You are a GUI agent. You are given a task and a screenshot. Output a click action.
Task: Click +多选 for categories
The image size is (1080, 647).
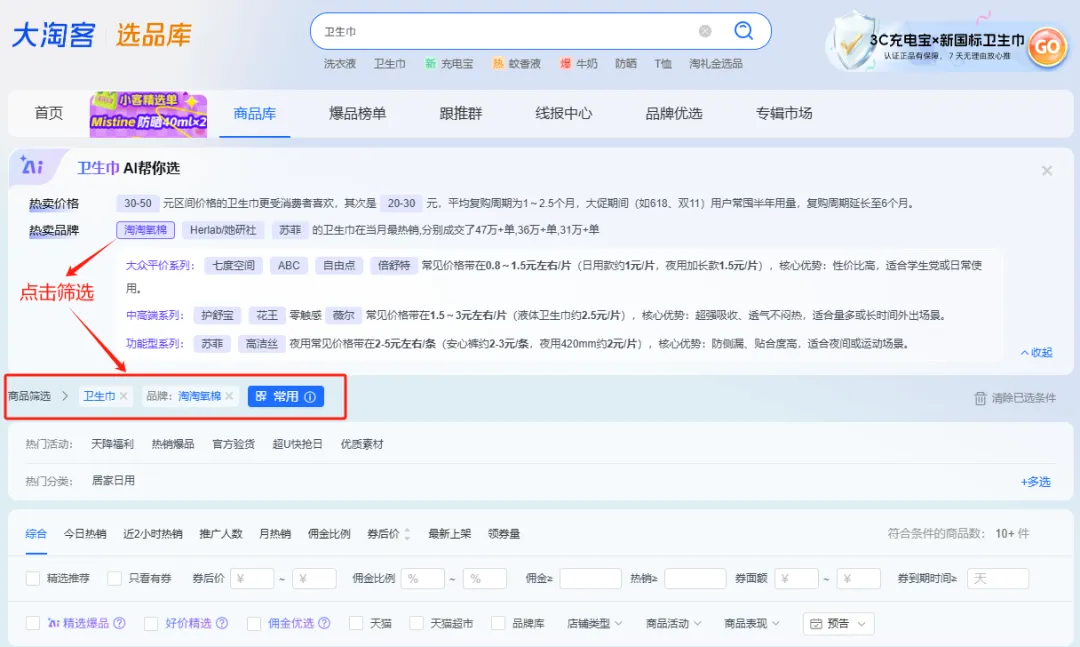pos(1035,482)
